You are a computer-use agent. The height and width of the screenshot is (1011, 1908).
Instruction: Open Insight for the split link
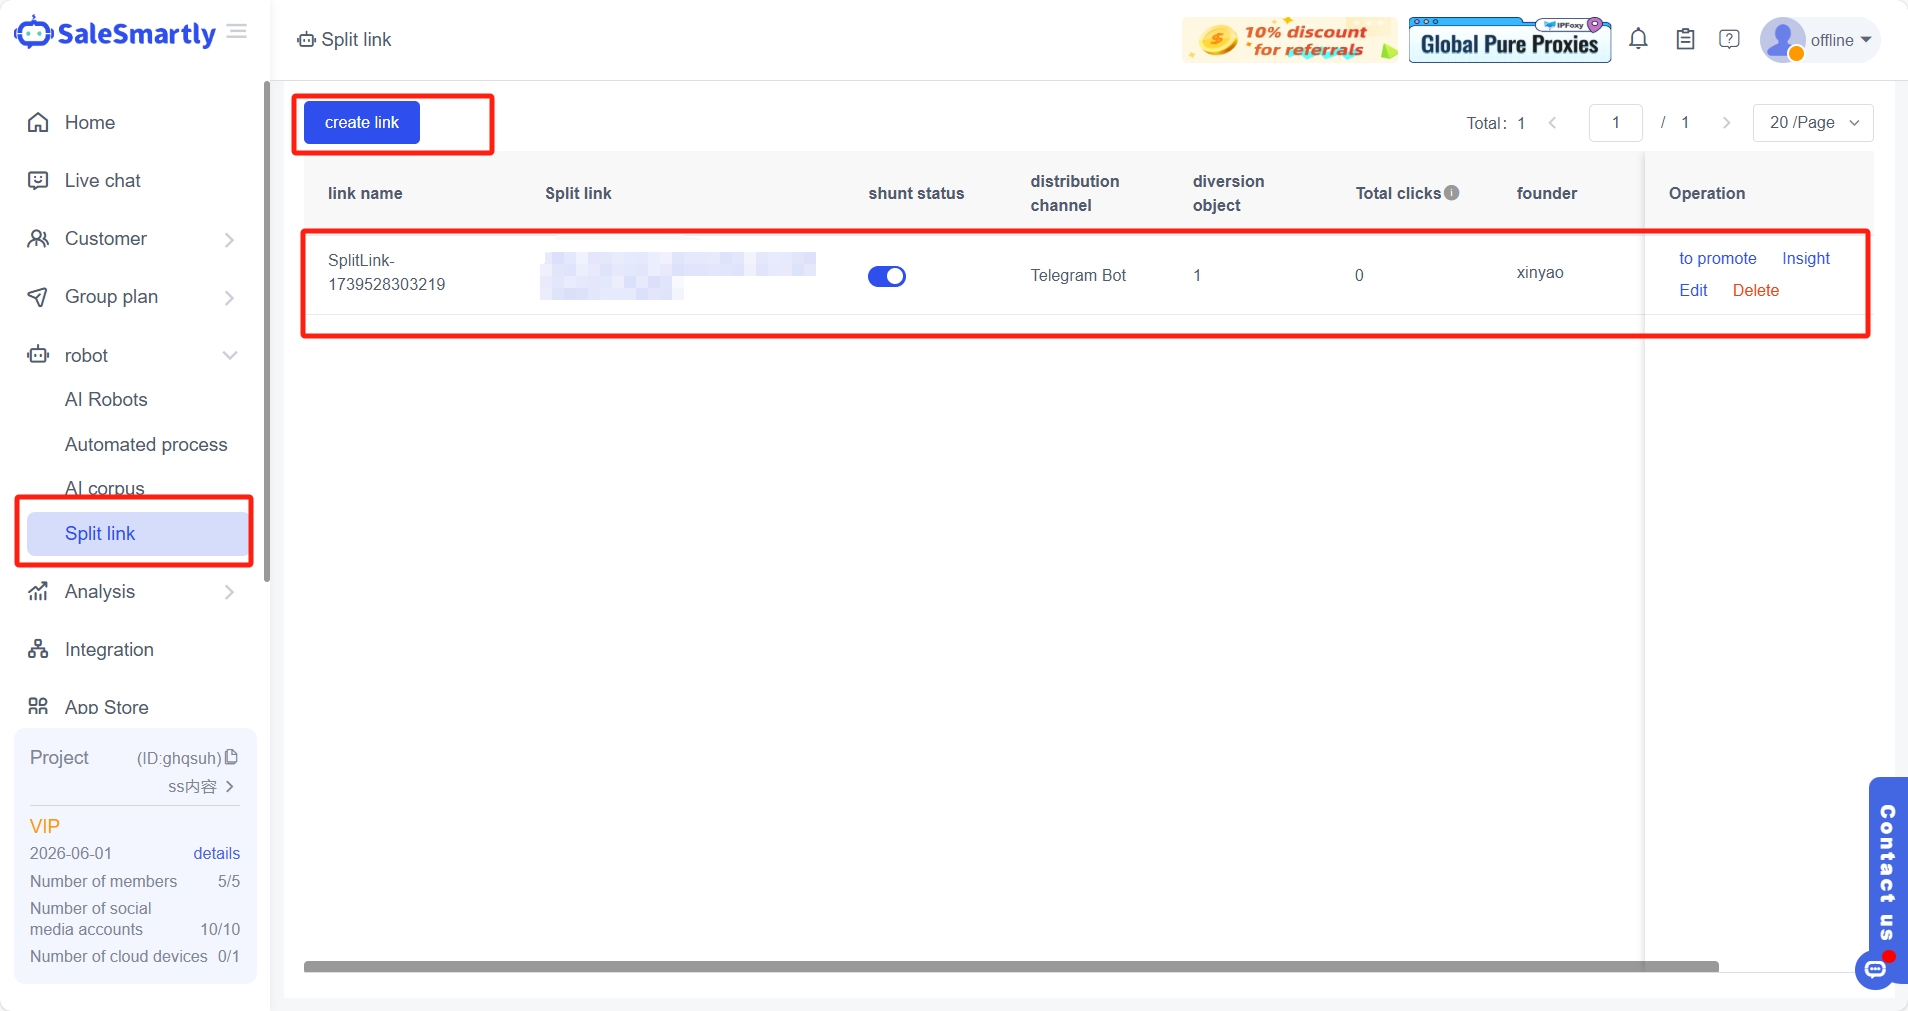(1805, 259)
